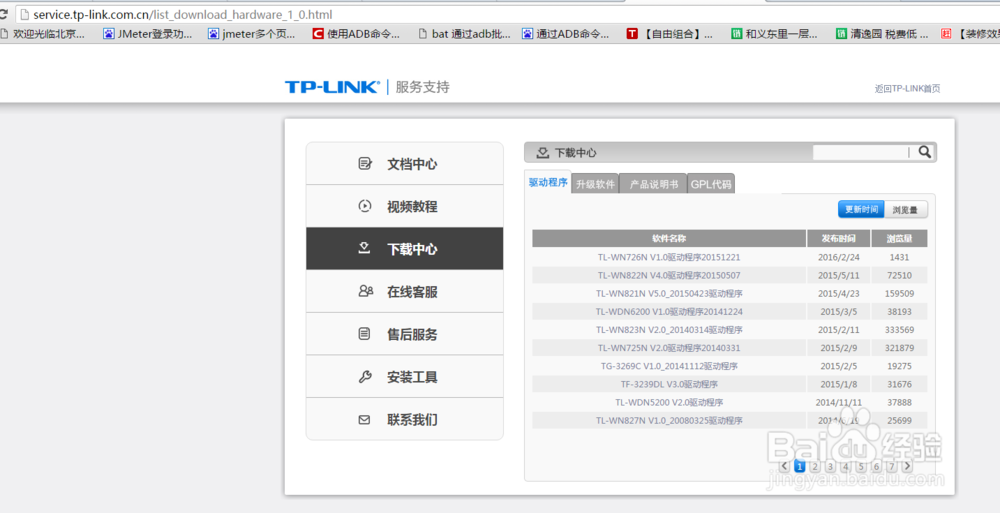This screenshot has height=513, width=1000.
Task: Open the bat 通过adb批... bookmark
Action: click(x=464, y=34)
